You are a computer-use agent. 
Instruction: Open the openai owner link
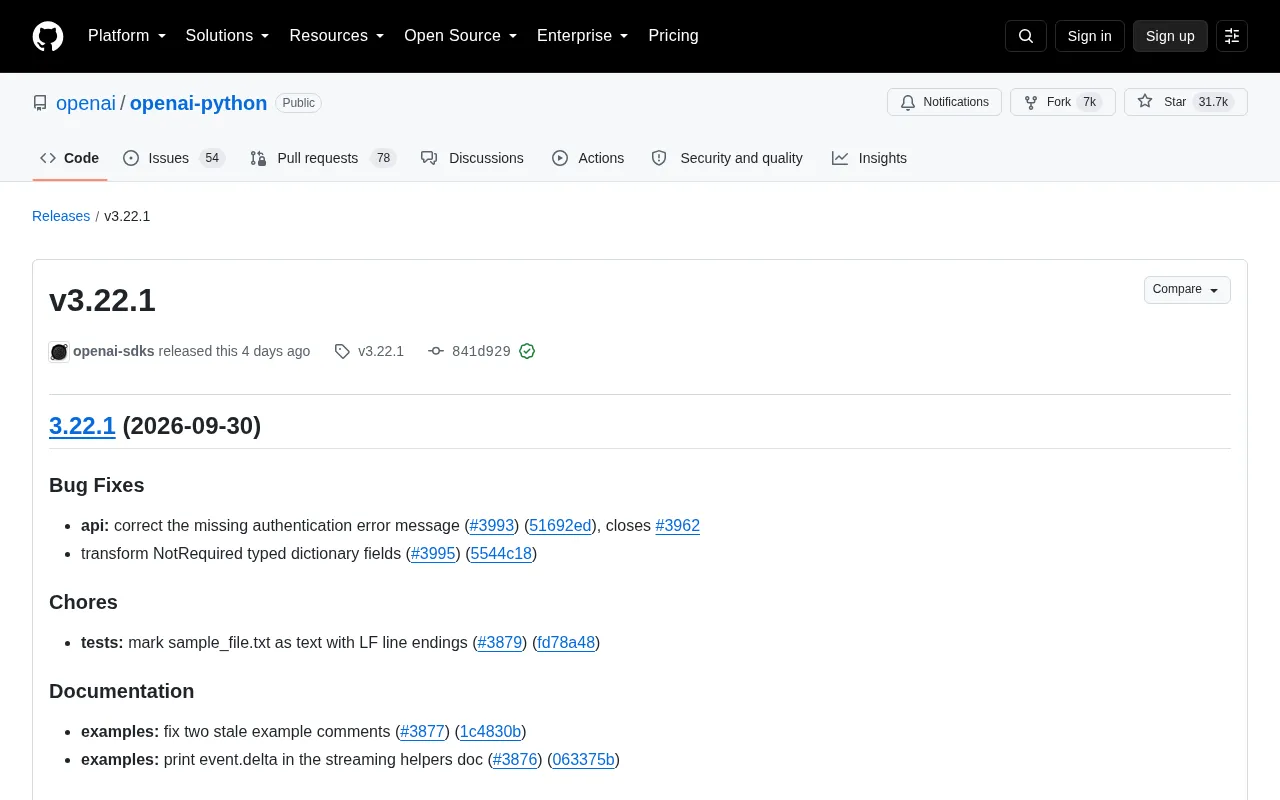(86, 103)
